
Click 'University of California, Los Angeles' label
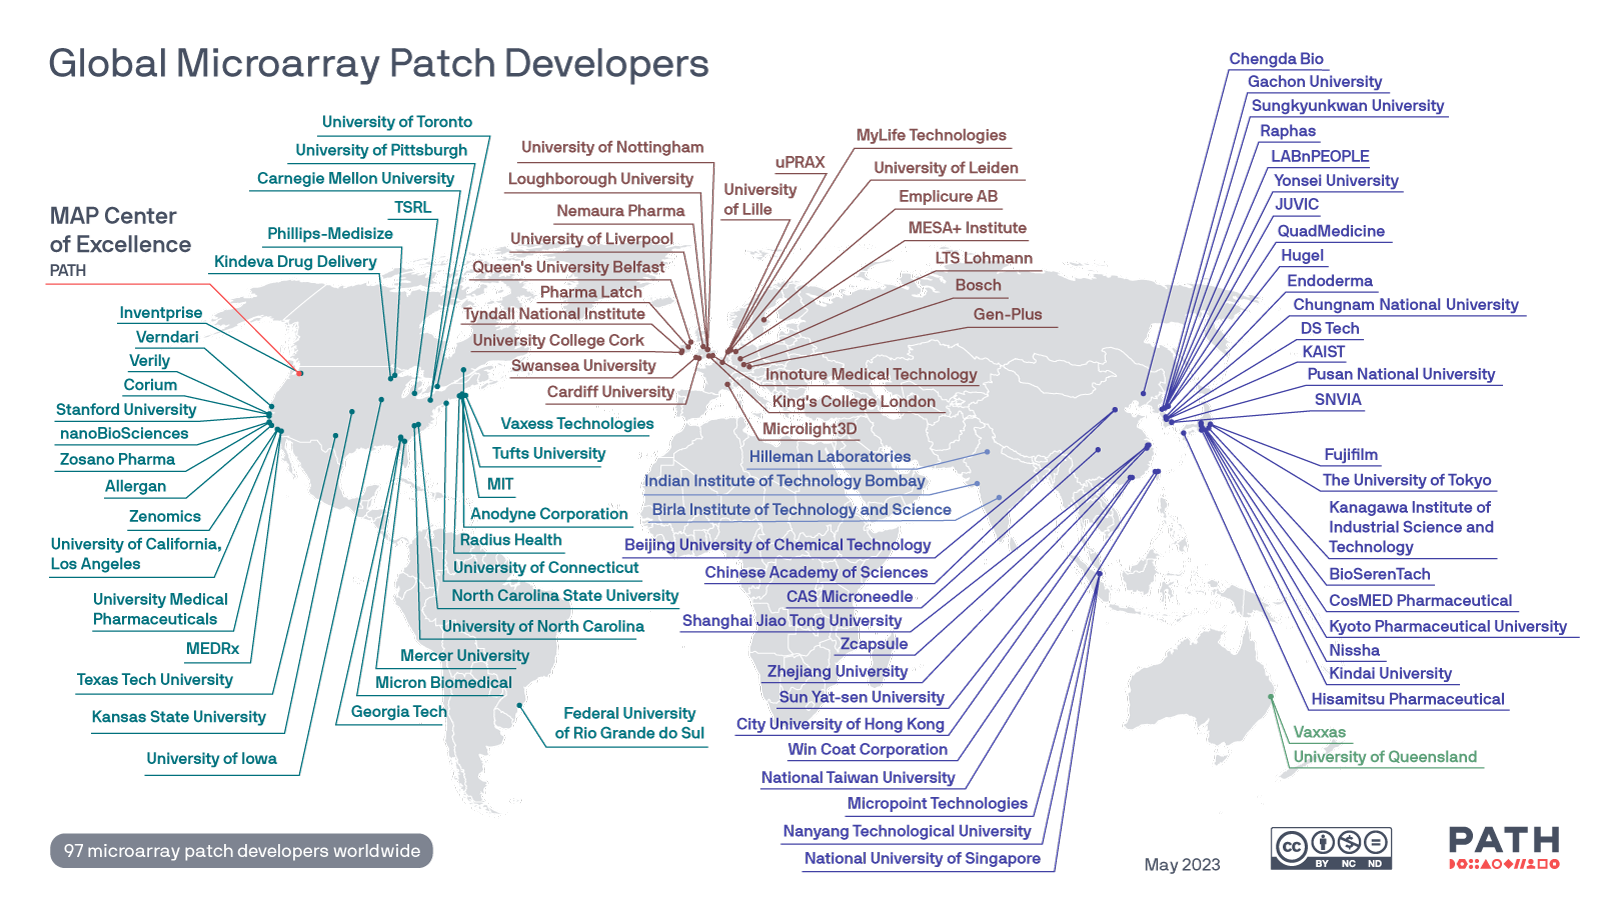pos(135,554)
